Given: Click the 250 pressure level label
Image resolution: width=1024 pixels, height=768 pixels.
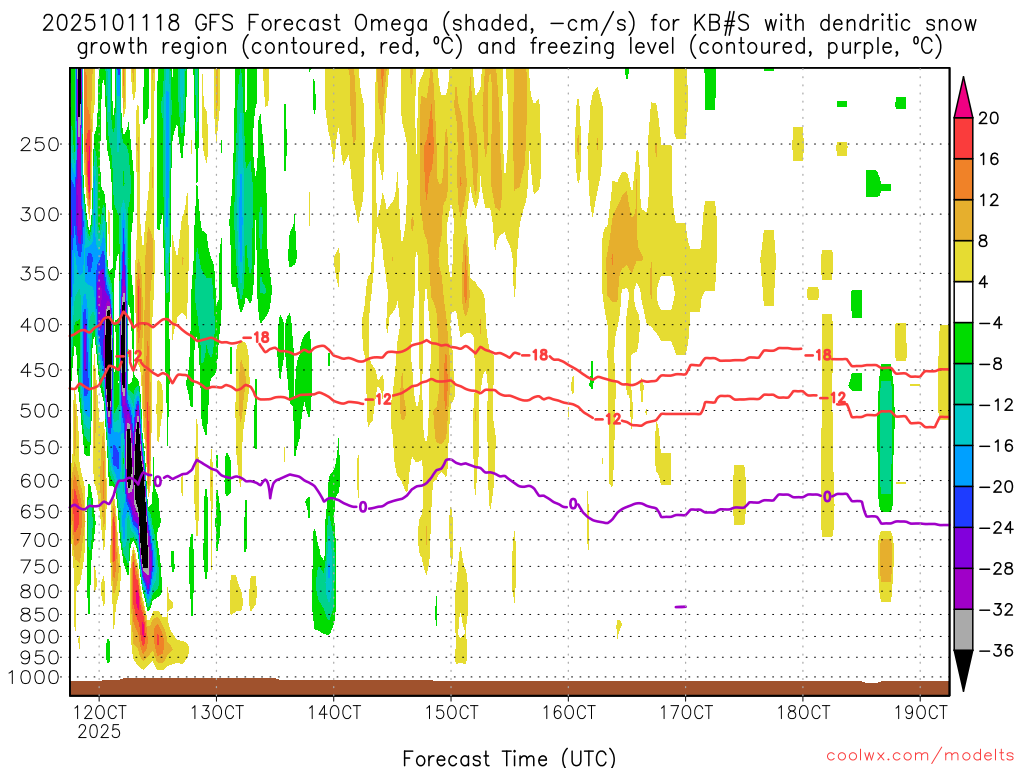Looking at the screenshot, I should pyautogui.click(x=38, y=144).
